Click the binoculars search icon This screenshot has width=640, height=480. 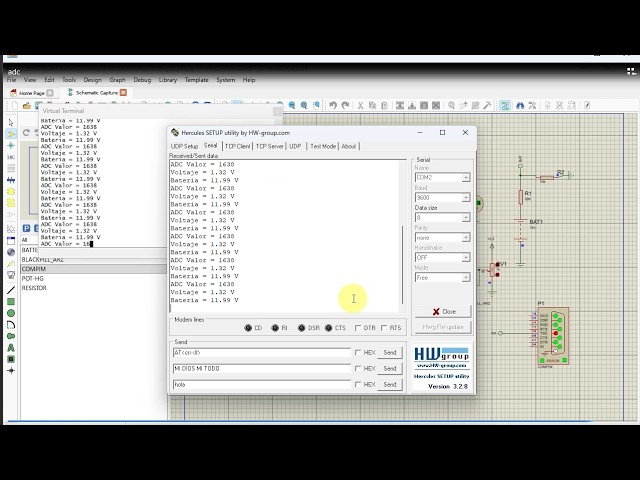click(520, 105)
